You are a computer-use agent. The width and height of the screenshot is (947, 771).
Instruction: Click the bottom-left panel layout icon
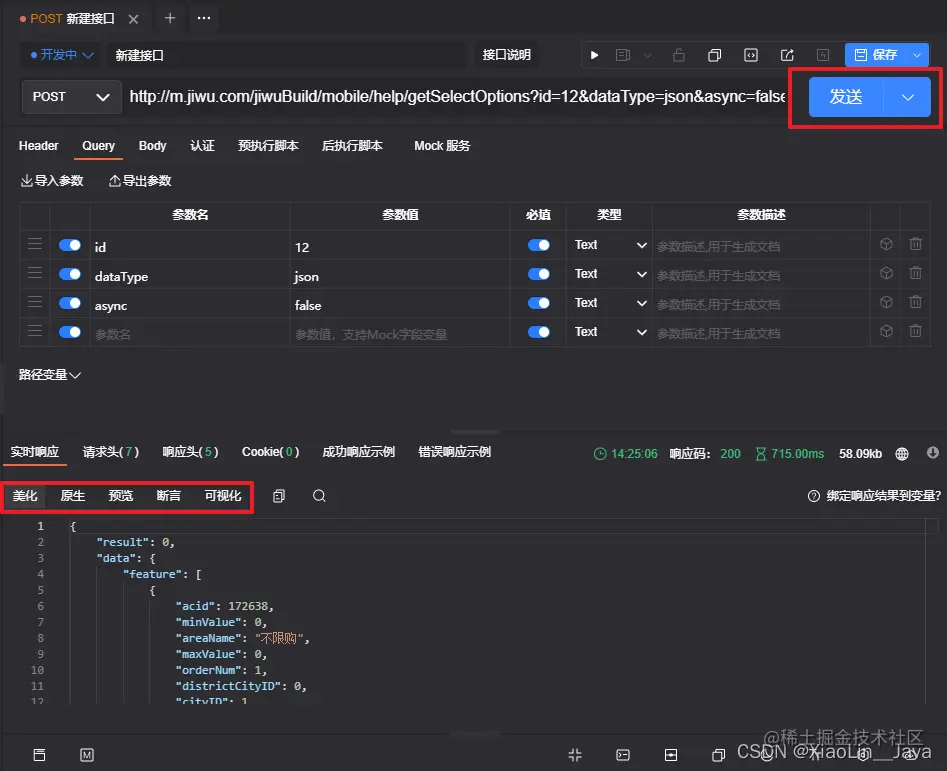[x=39, y=755]
